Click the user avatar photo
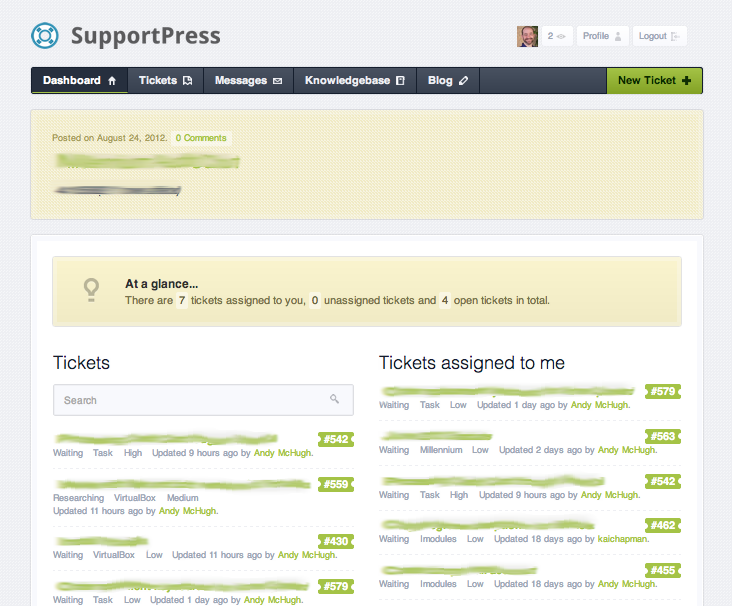Image resolution: width=732 pixels, height=606 pixels. pos(527,36)
